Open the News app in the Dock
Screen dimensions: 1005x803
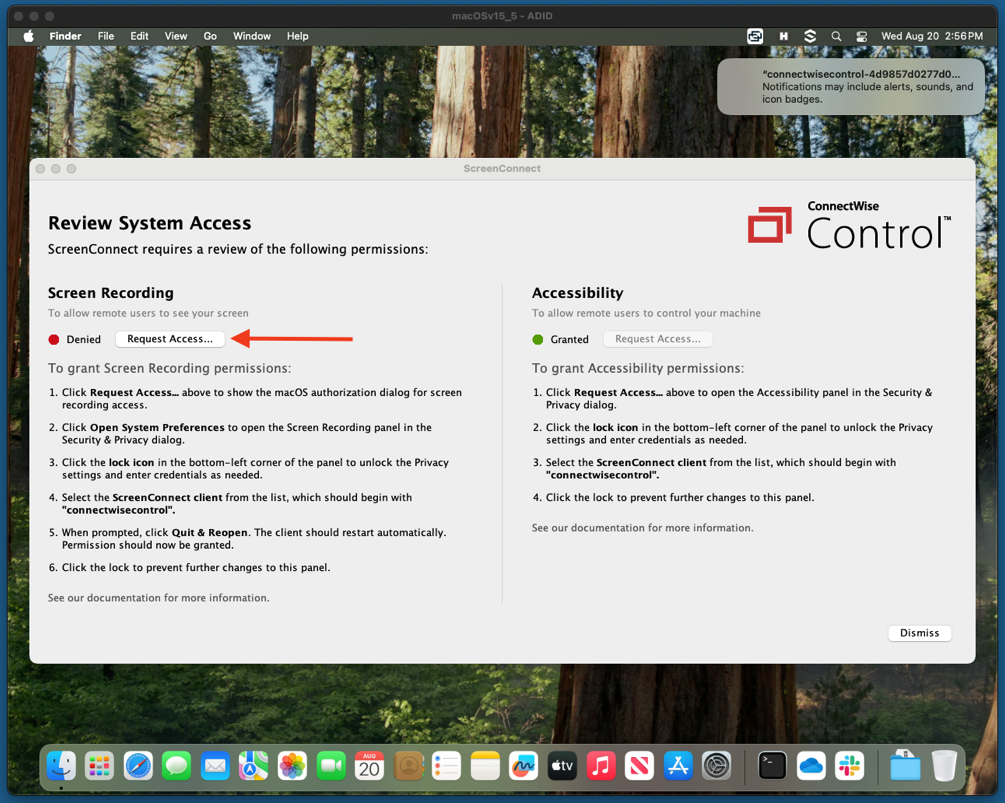coord(640,766)
